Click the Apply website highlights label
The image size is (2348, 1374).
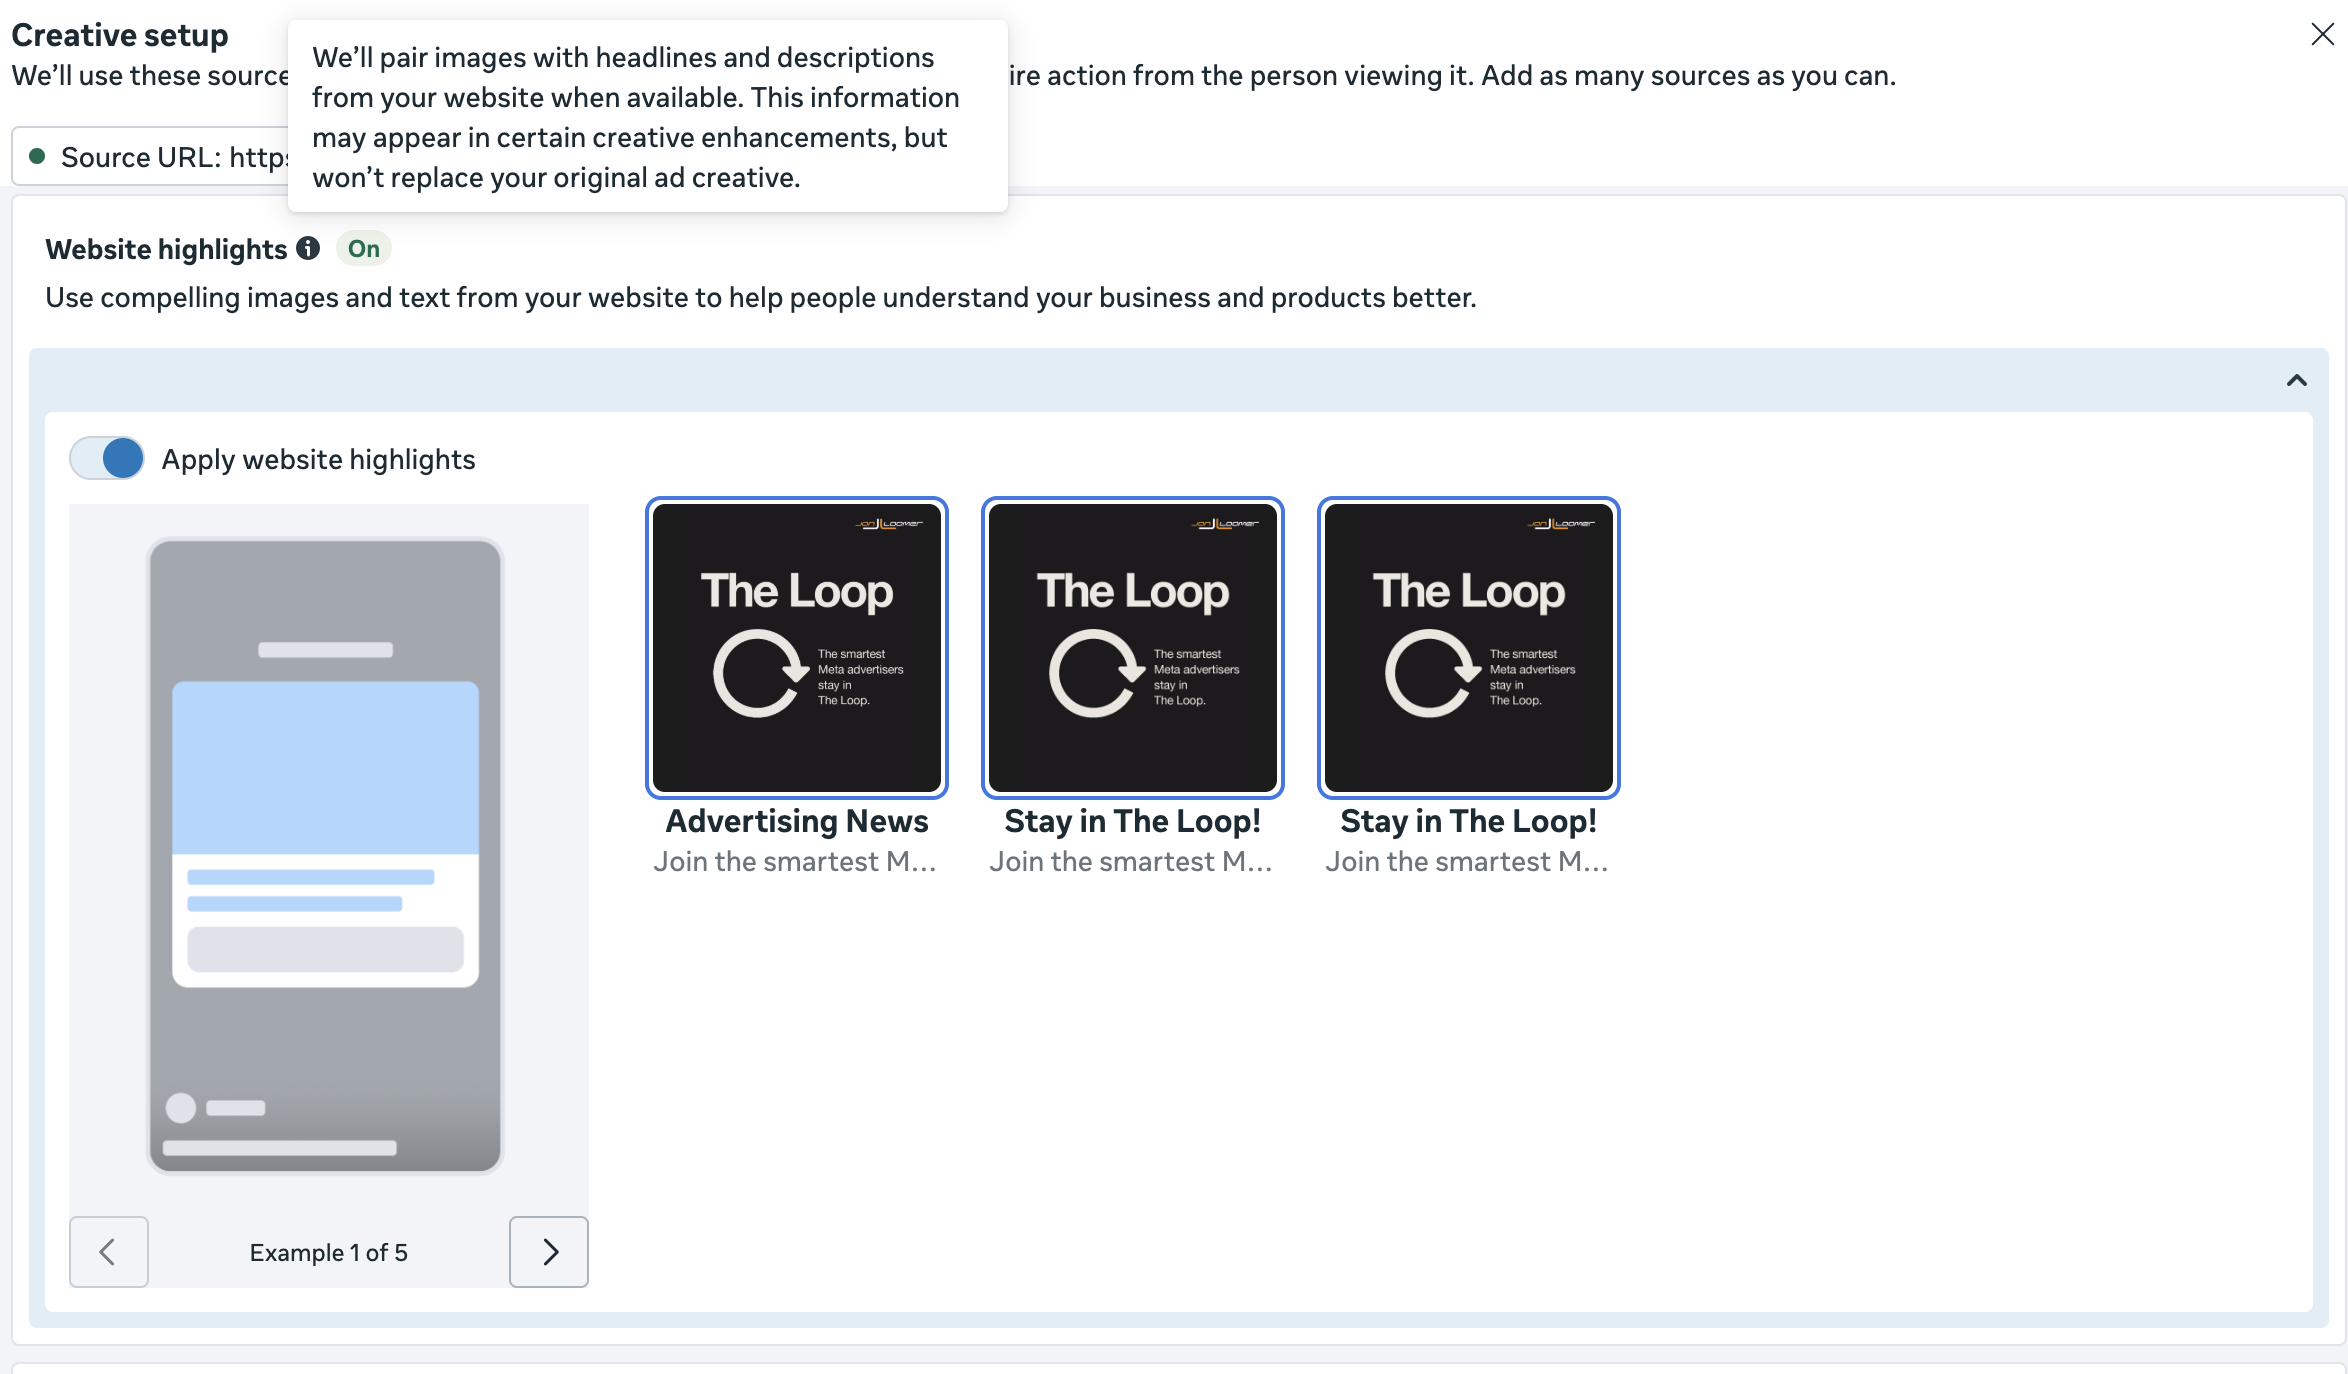click(x=318, y=459)
